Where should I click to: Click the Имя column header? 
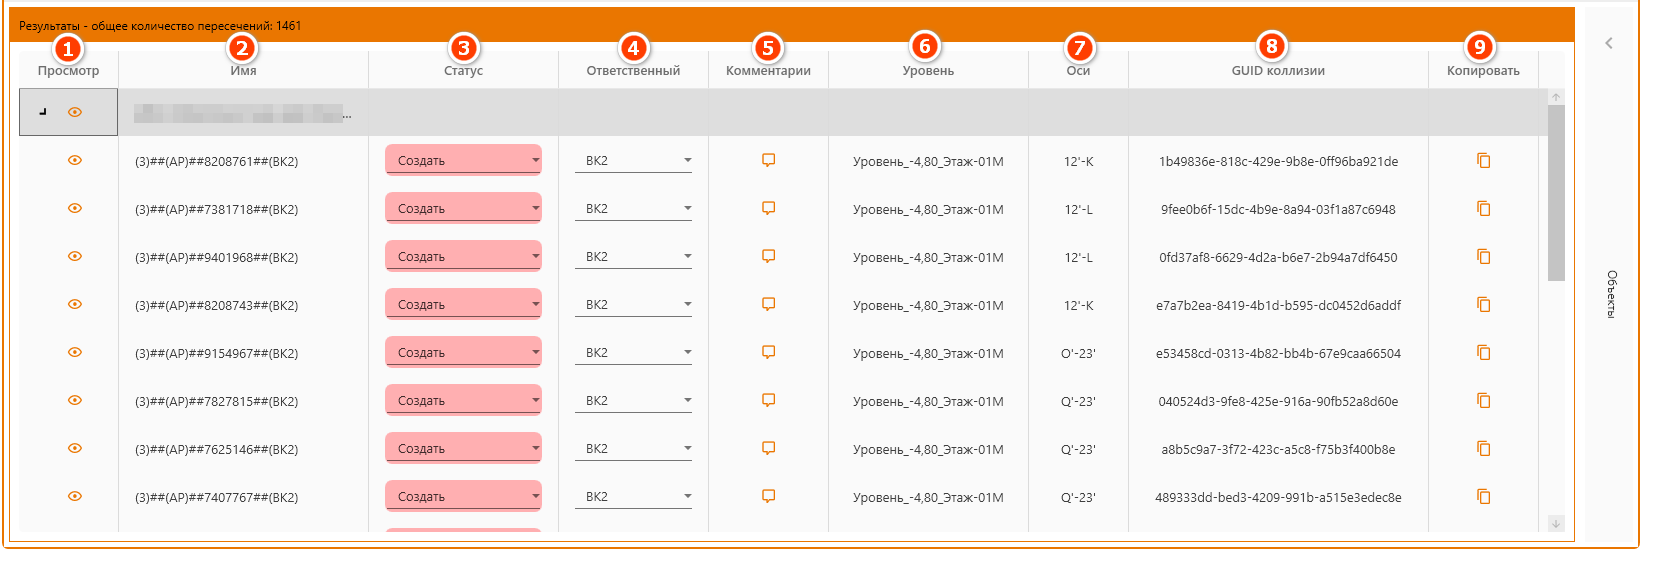[243, 71]
